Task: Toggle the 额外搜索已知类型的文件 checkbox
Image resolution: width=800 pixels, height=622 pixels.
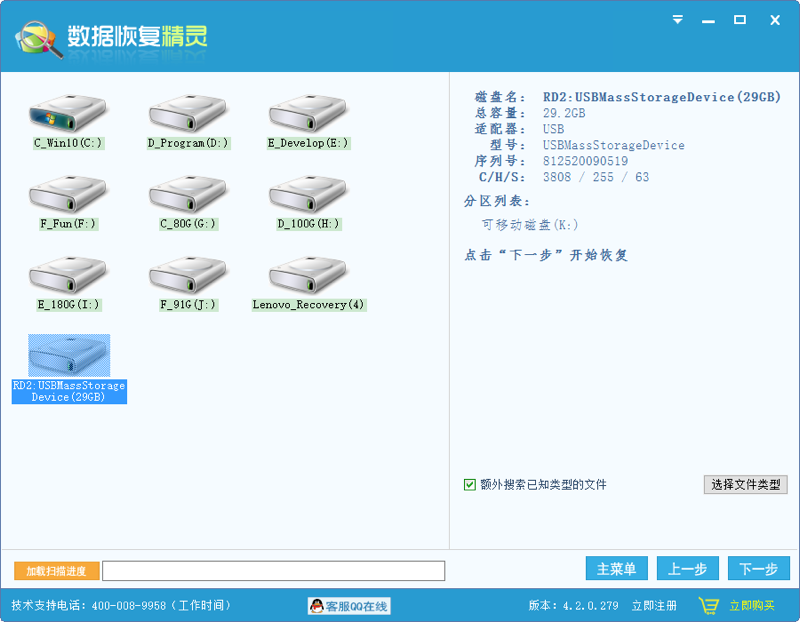Action: (469, 485)
